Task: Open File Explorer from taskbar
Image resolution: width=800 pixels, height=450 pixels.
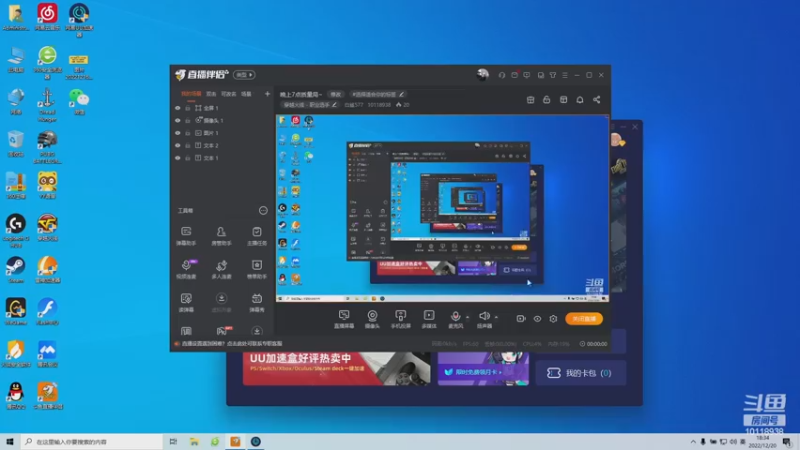Action: coord(194,442)
